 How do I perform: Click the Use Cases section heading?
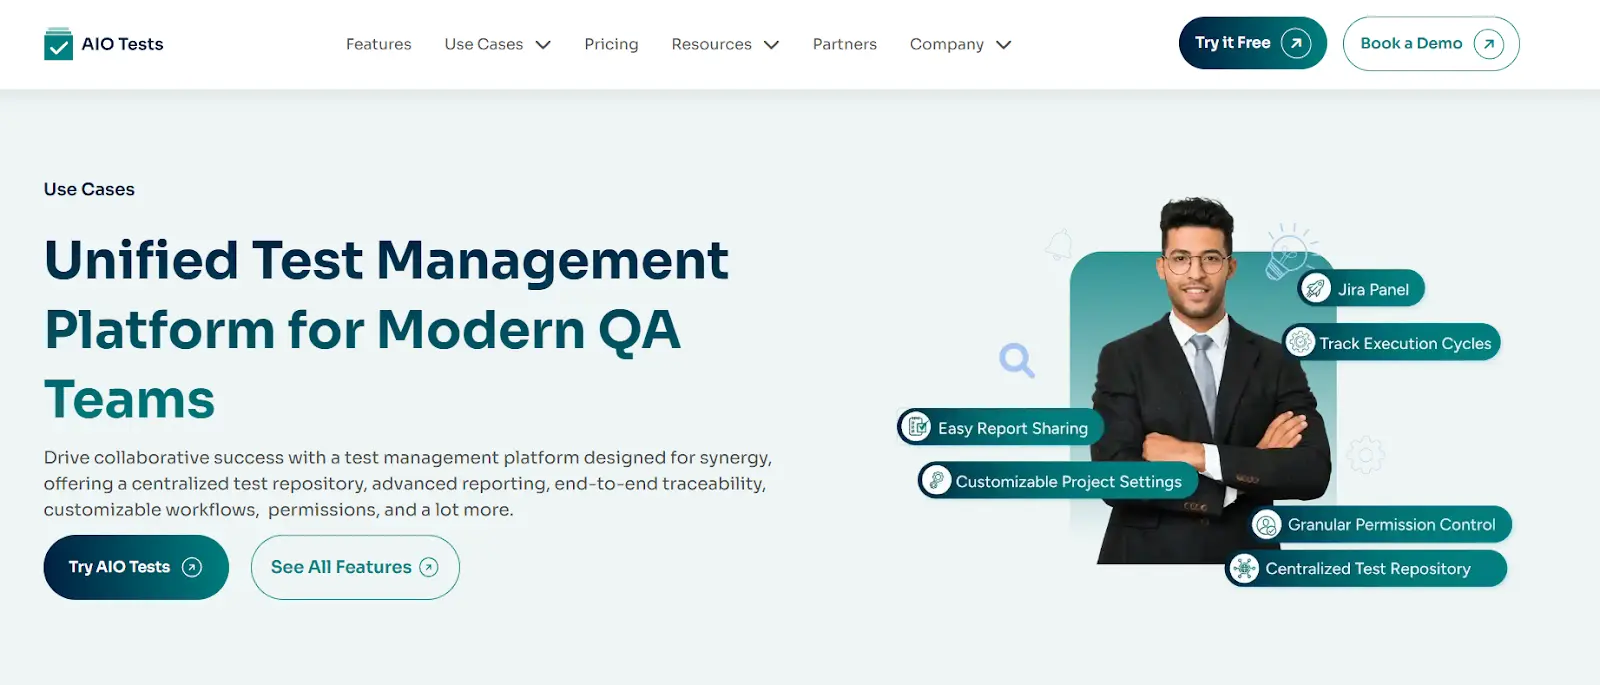click(89, 189)
